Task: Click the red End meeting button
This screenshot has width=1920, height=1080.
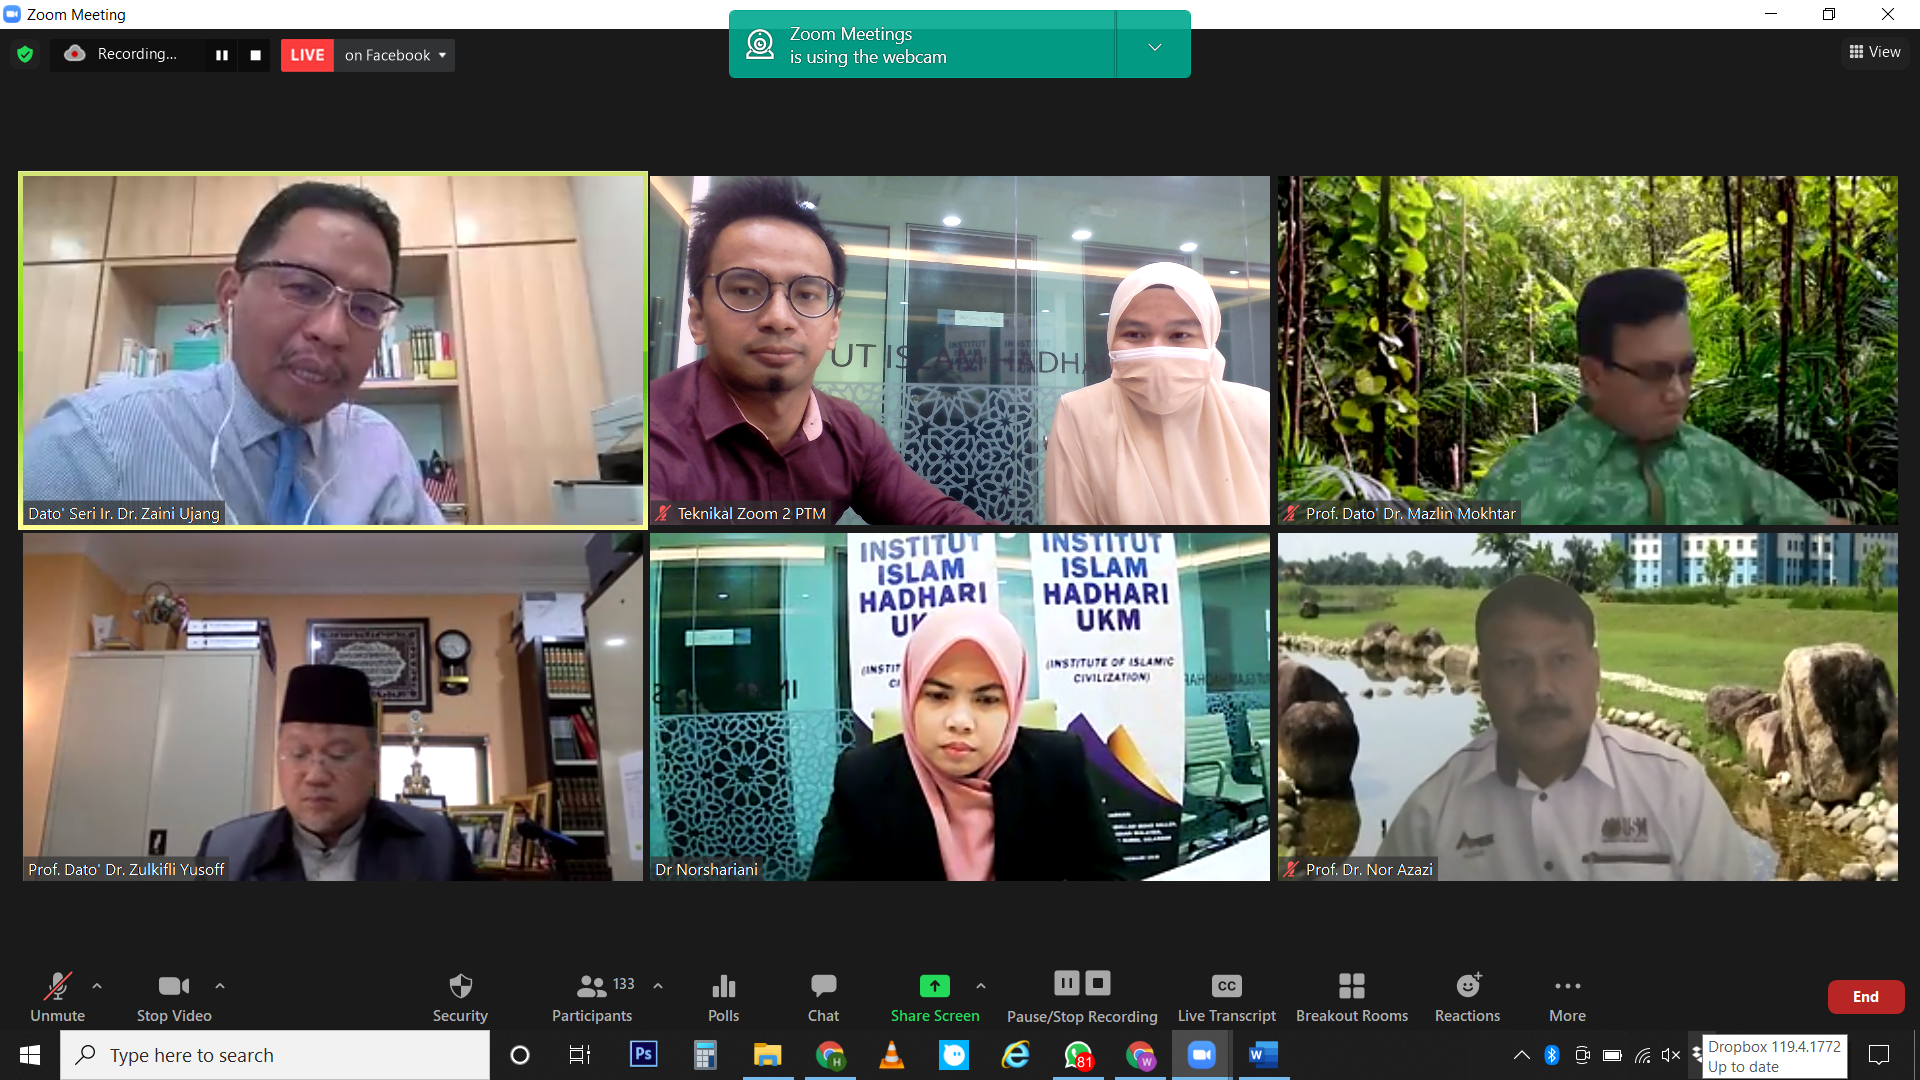Action: (1865, 996)
